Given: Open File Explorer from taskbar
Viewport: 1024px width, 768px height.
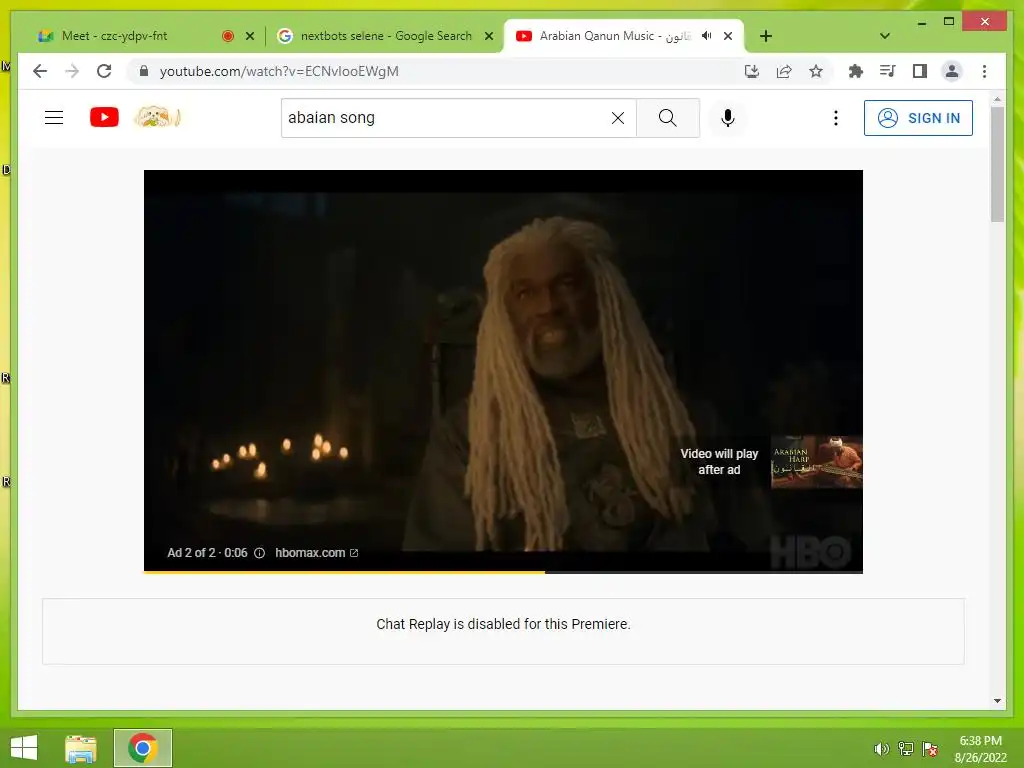Looking at the screenshot, I should pyautogui.click(x=80, y=748).
